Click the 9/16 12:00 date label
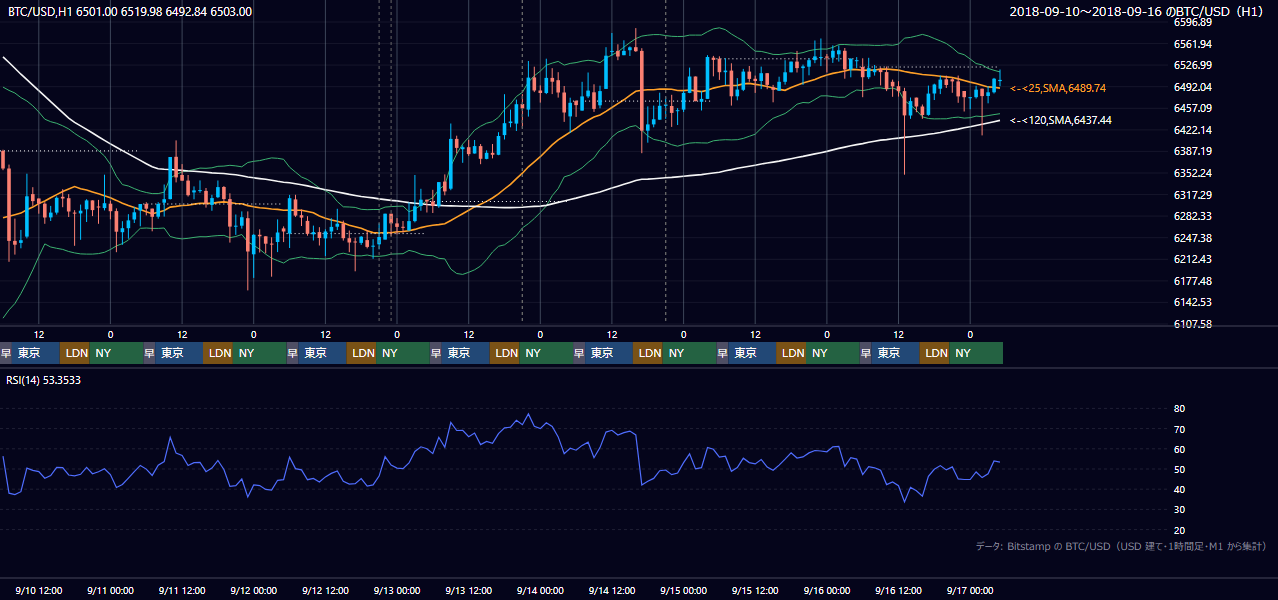Image resolution: width=1278 pixels, height=600 pixels. (899, 590)
